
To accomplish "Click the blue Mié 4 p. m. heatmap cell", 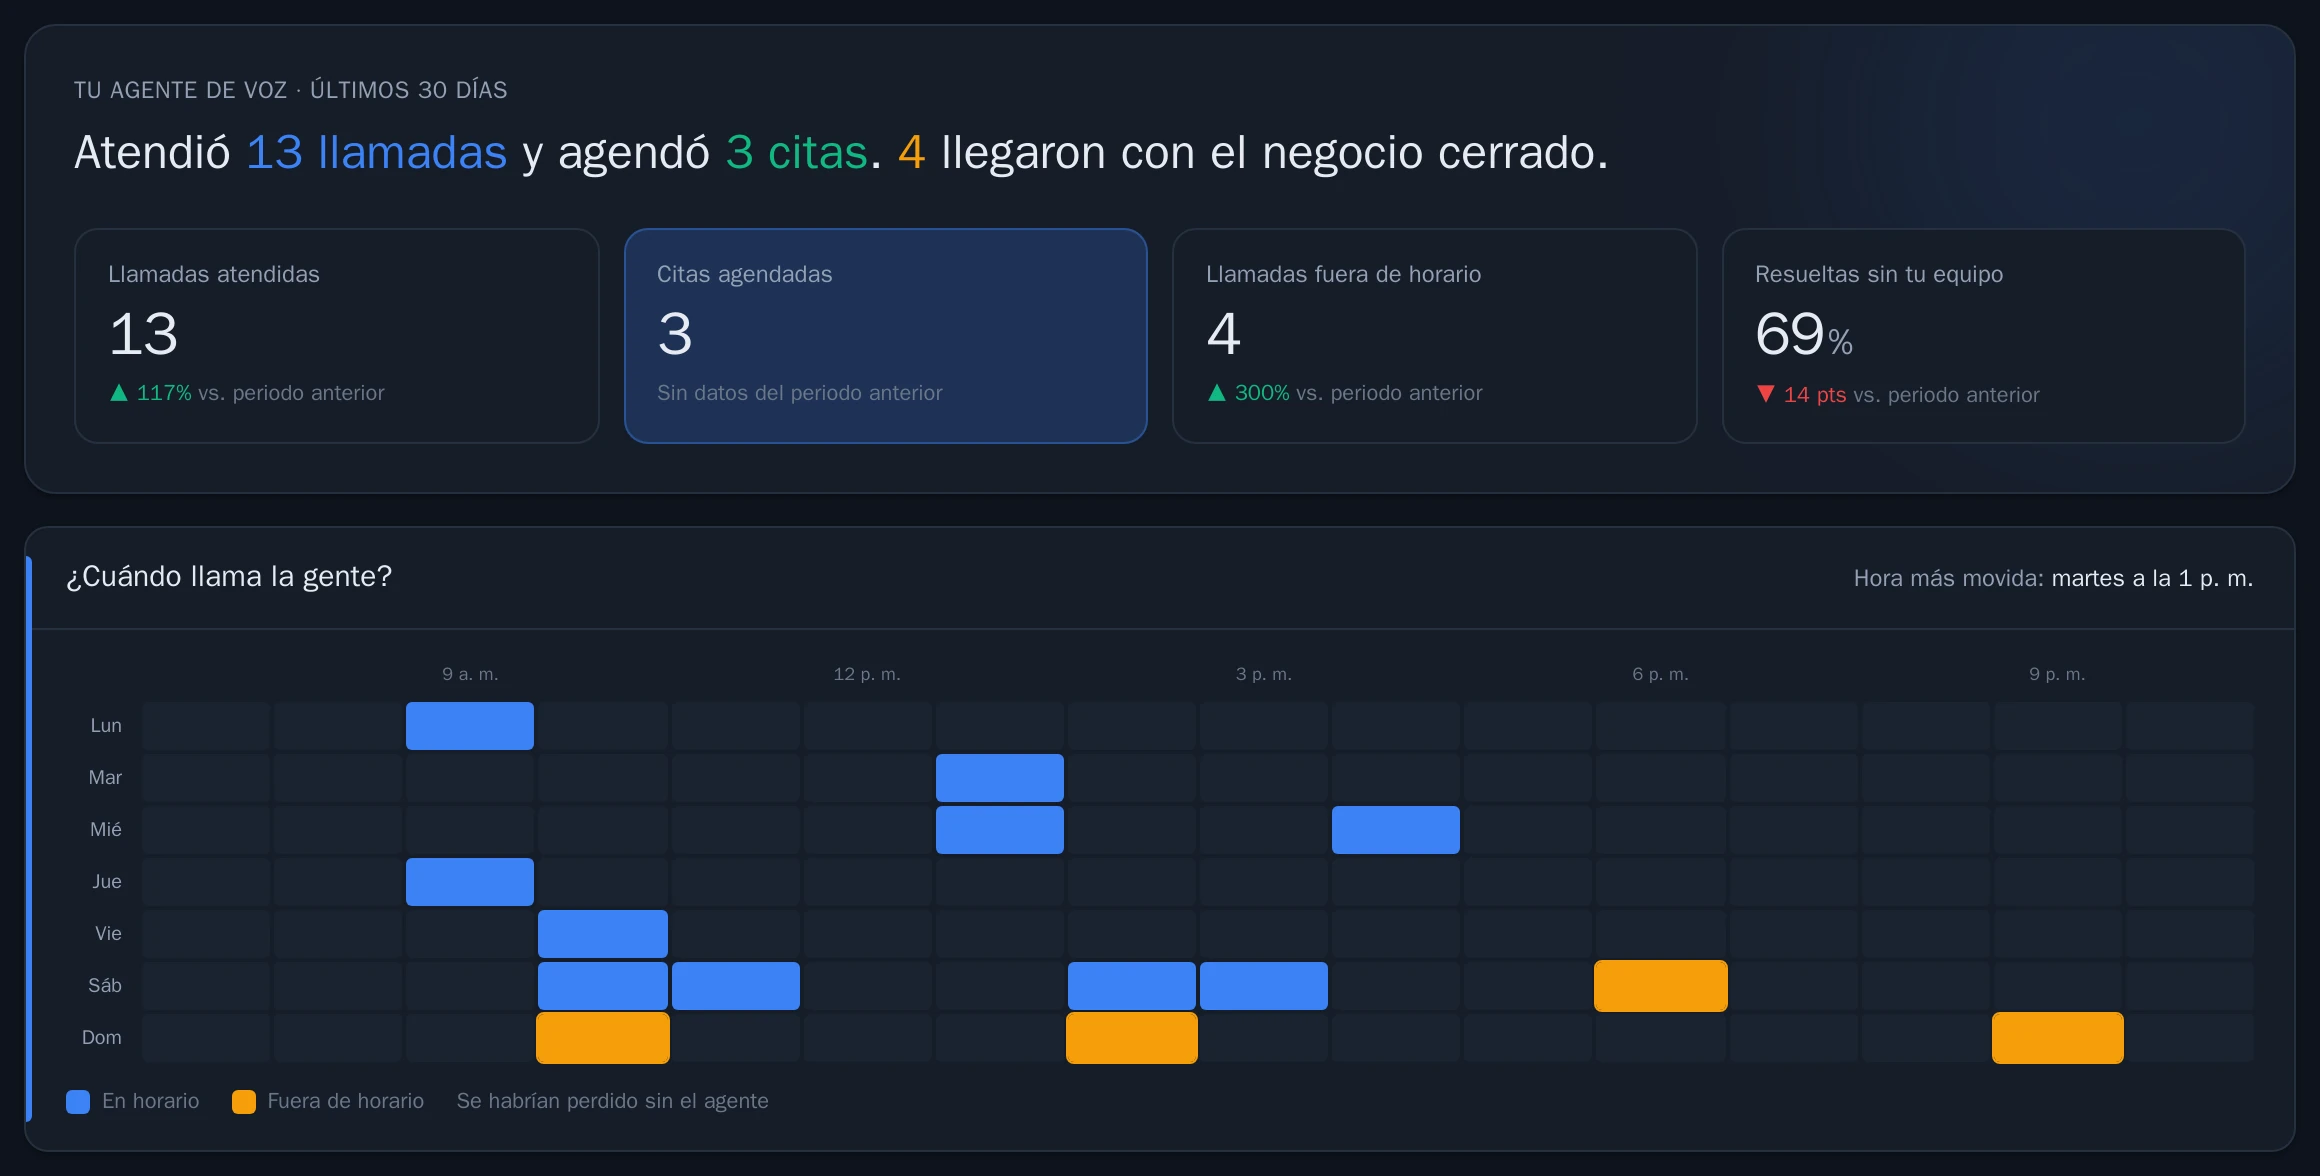I will point(1396,830).
